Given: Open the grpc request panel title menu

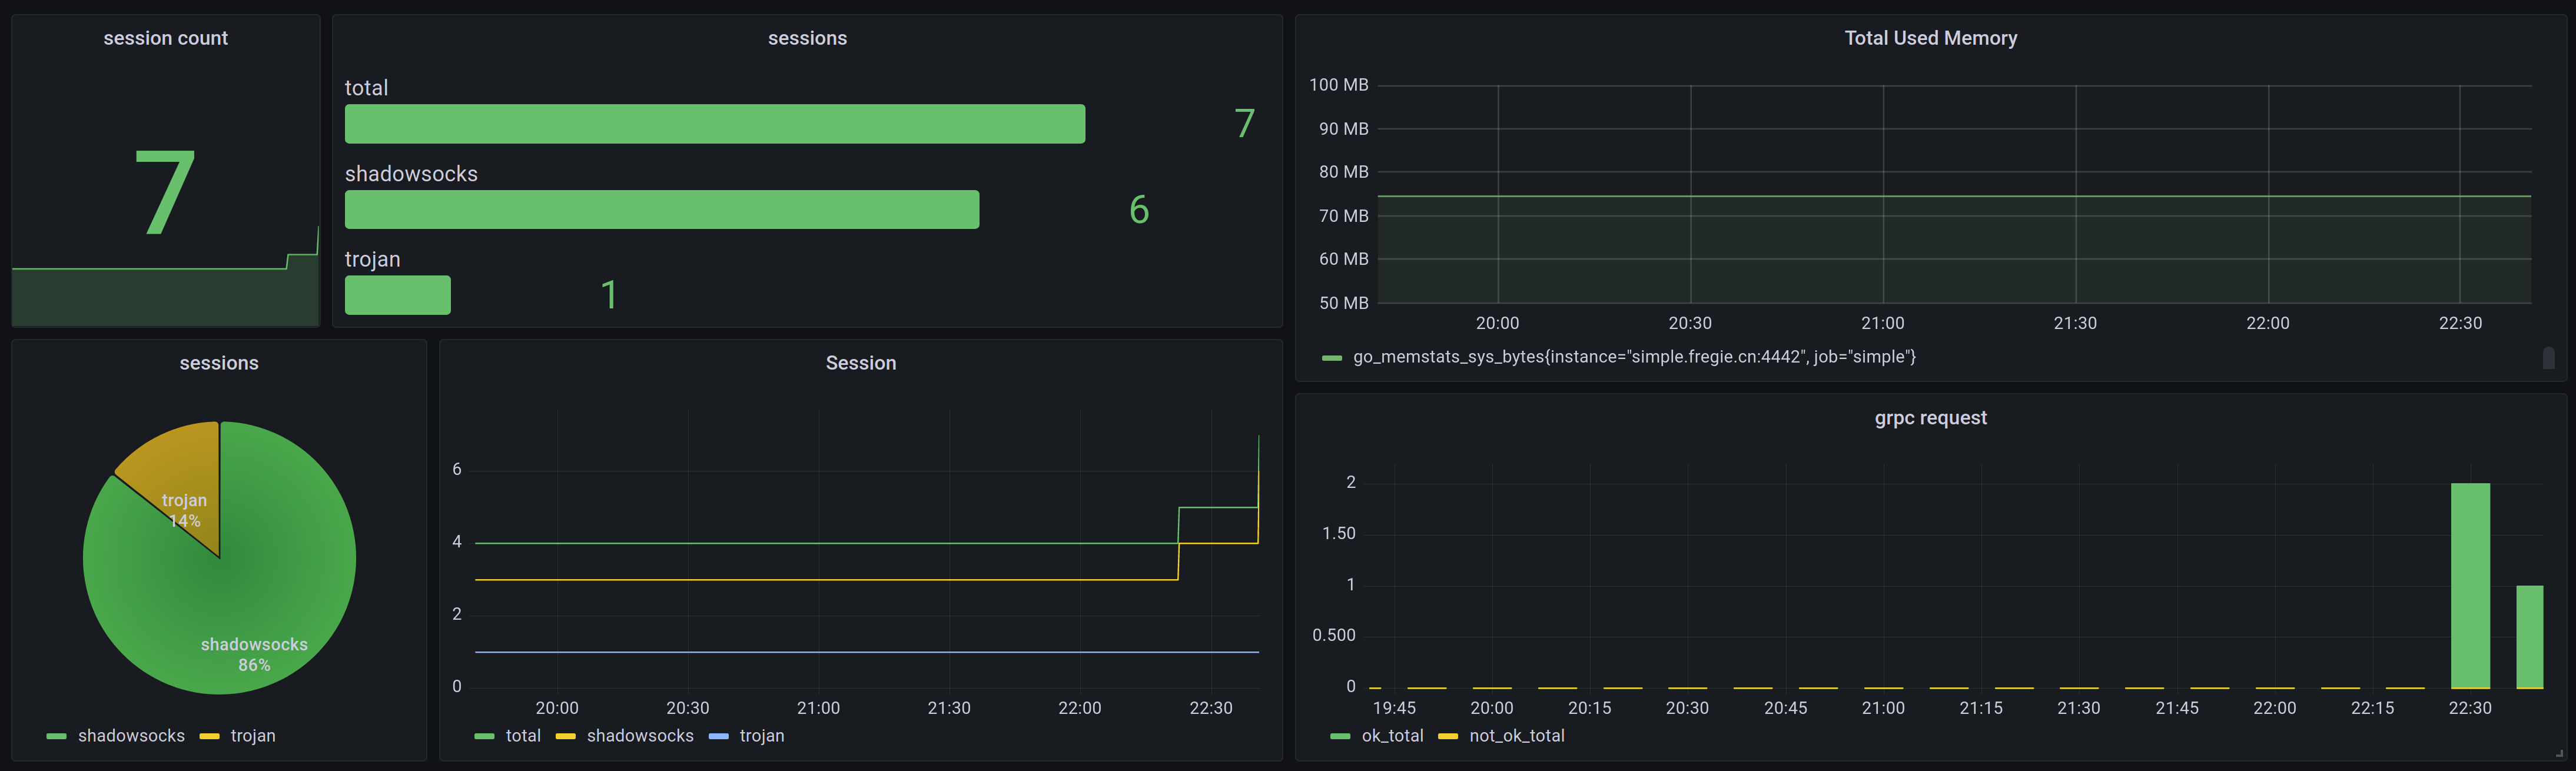Looking at the screenshot, I should pyautogui.click(x=1930, y=418).
